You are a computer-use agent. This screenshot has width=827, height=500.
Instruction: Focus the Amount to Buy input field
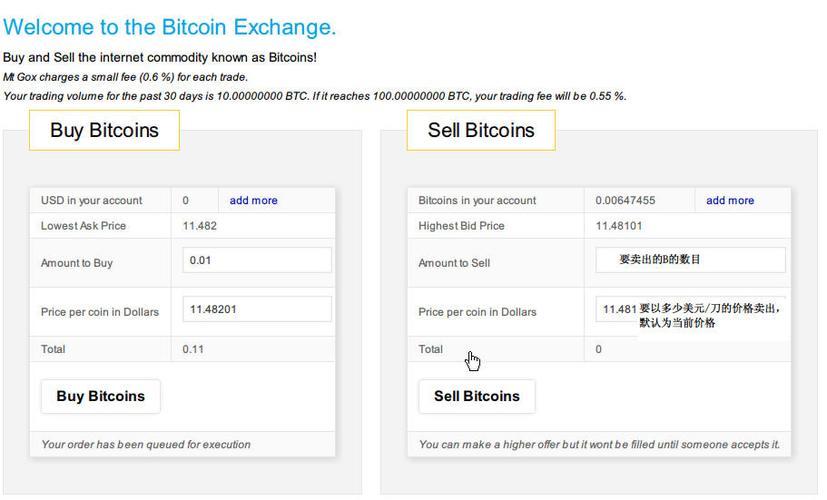tap(257, 261)
